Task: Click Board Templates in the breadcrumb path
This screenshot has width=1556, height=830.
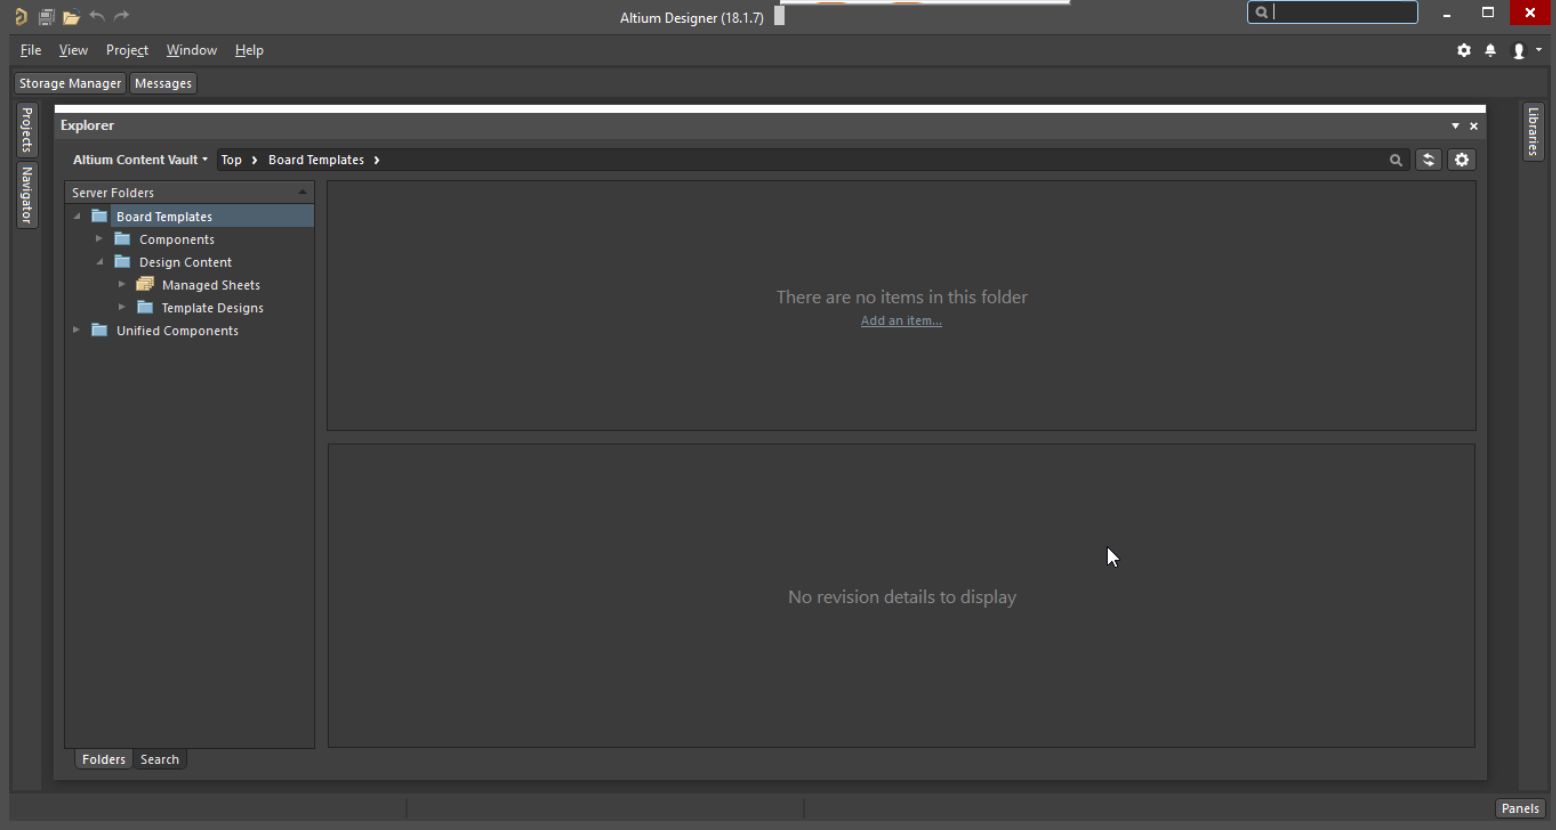Action: coord(316,160)
